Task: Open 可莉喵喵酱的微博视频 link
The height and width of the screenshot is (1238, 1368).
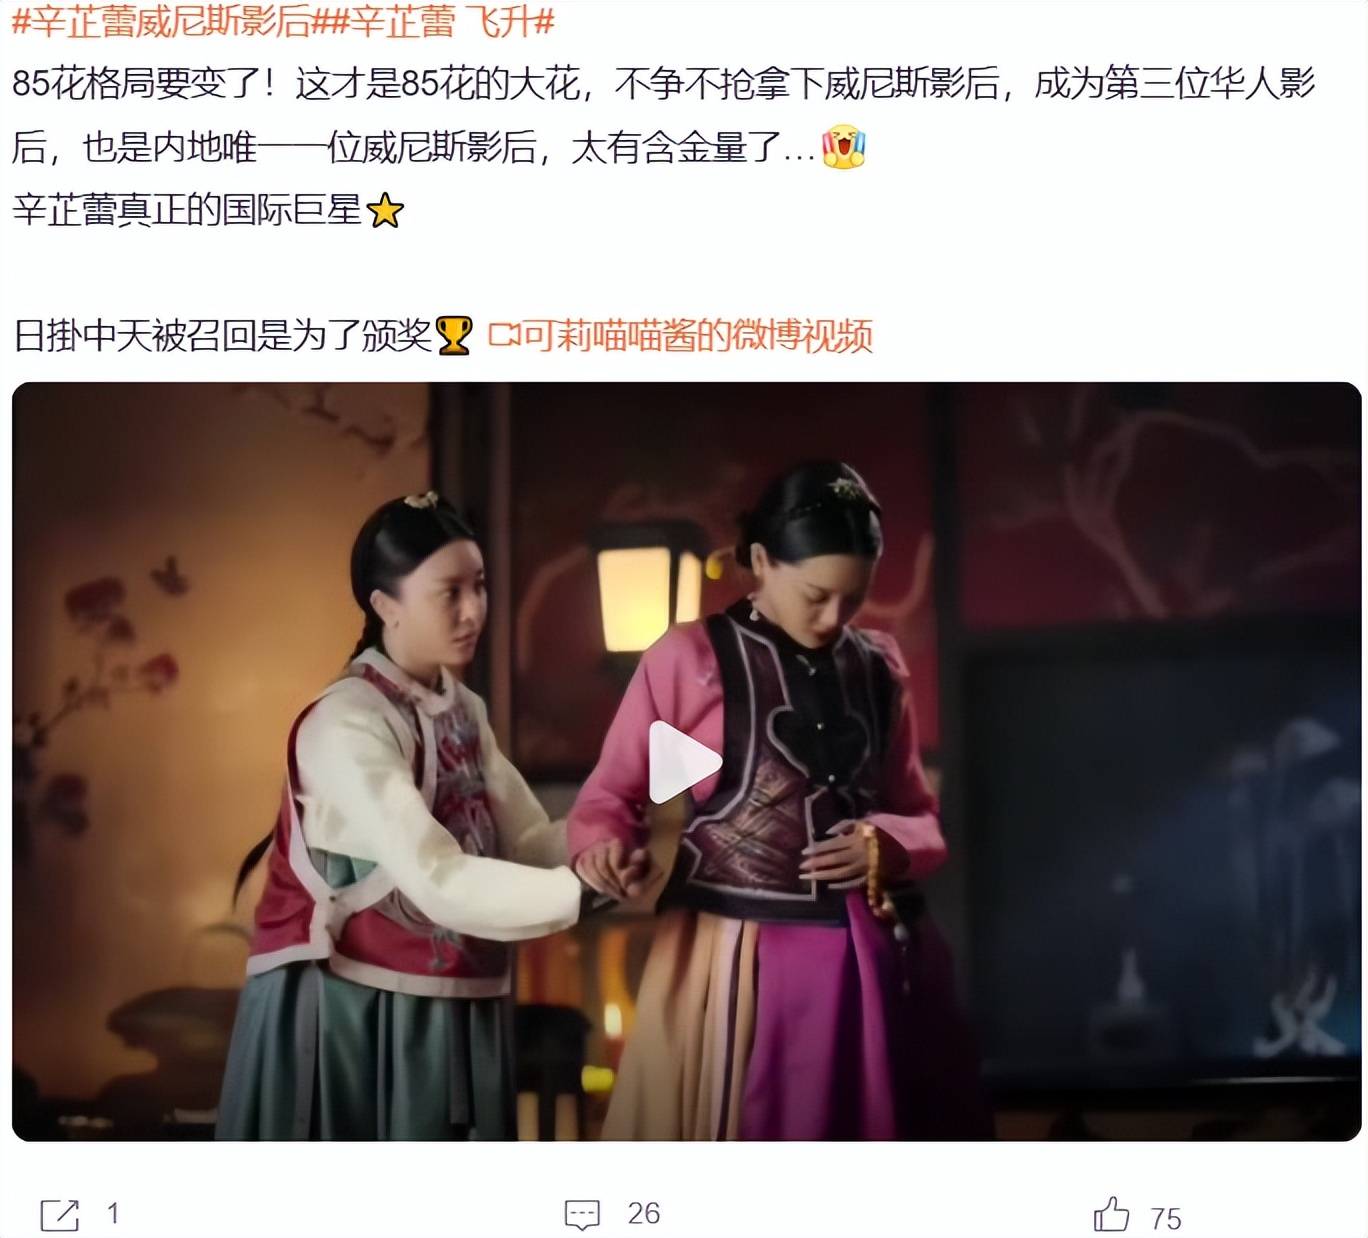Action: [698, 336]
